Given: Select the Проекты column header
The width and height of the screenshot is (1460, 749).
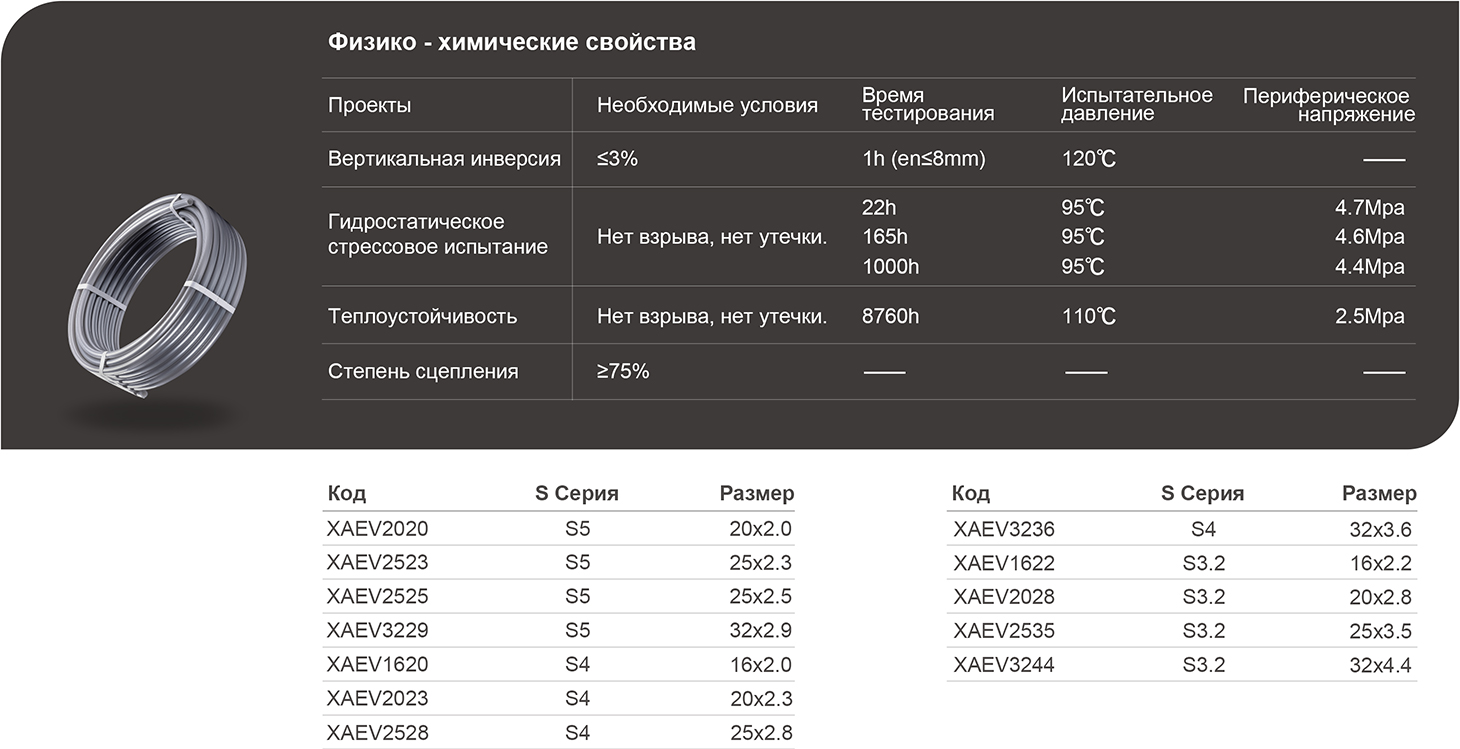Looking at the screenshot, I should pos(369,105).
